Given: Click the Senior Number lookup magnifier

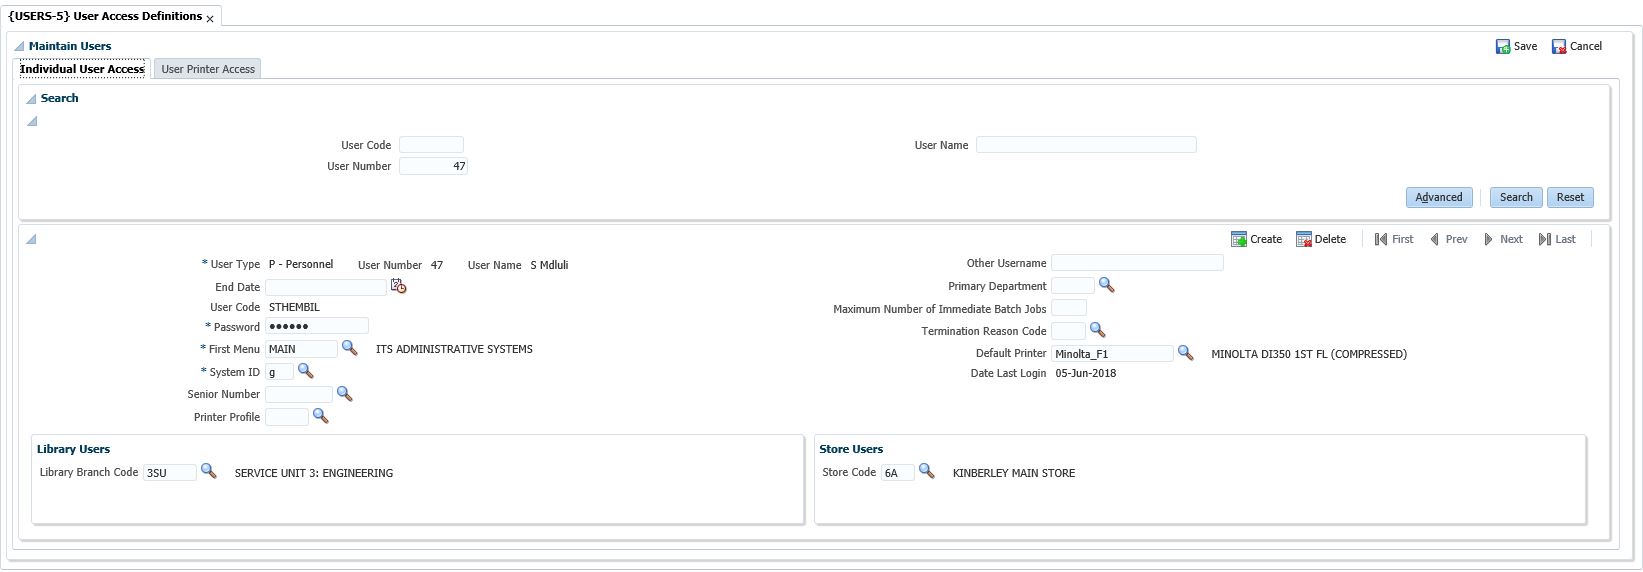Looking at the screenshot, I should (x=344, y=394).
